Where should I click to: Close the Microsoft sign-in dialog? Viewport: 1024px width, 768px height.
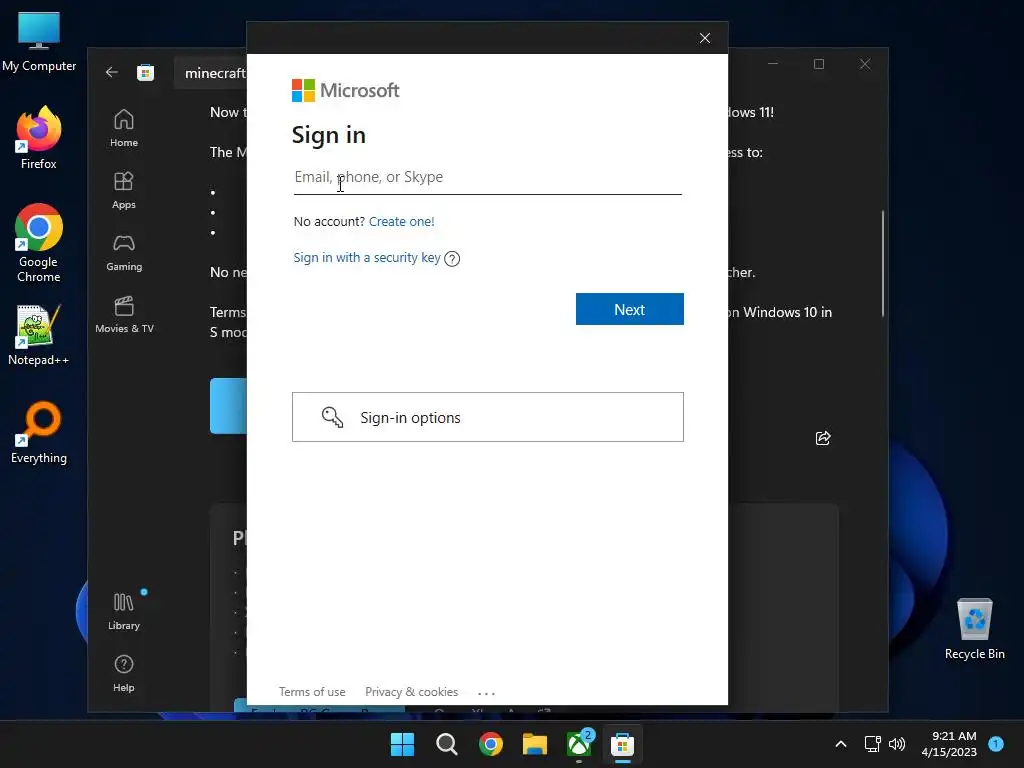pyautogui.click(x=705, y=38)
